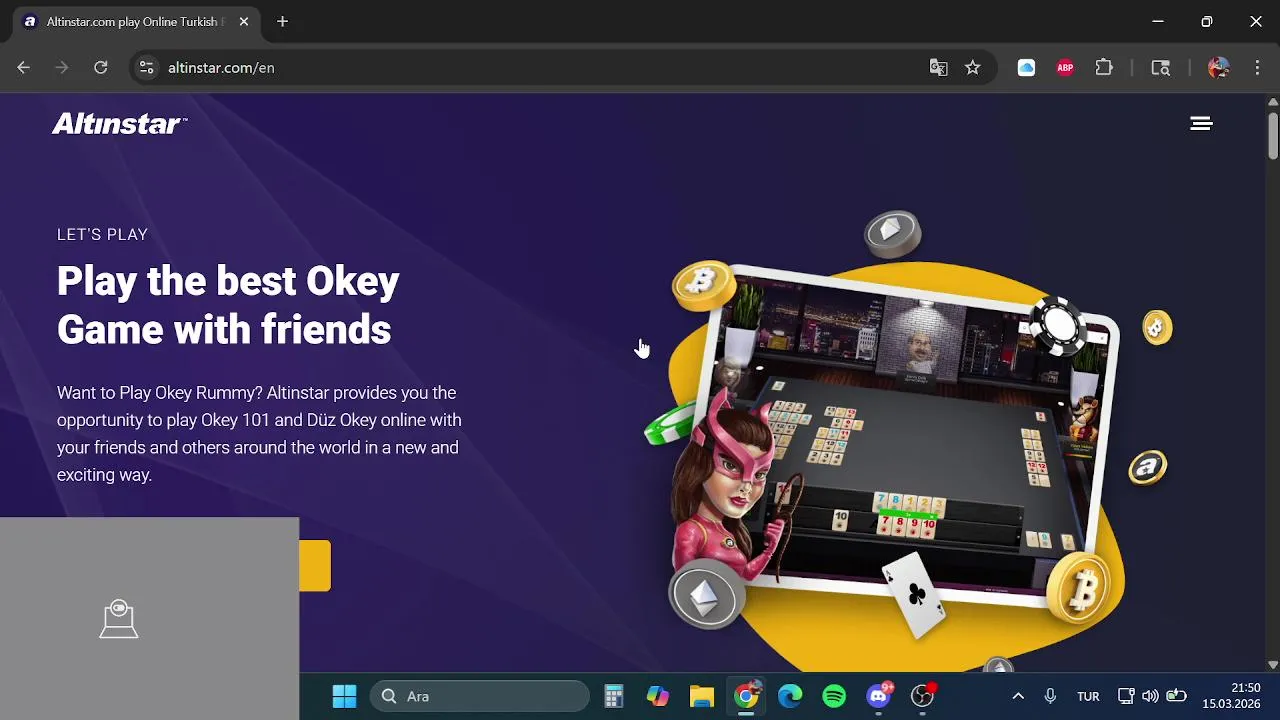Close the Altinstar.com tab
The image size is (1280, 720).
click(243, 21)
